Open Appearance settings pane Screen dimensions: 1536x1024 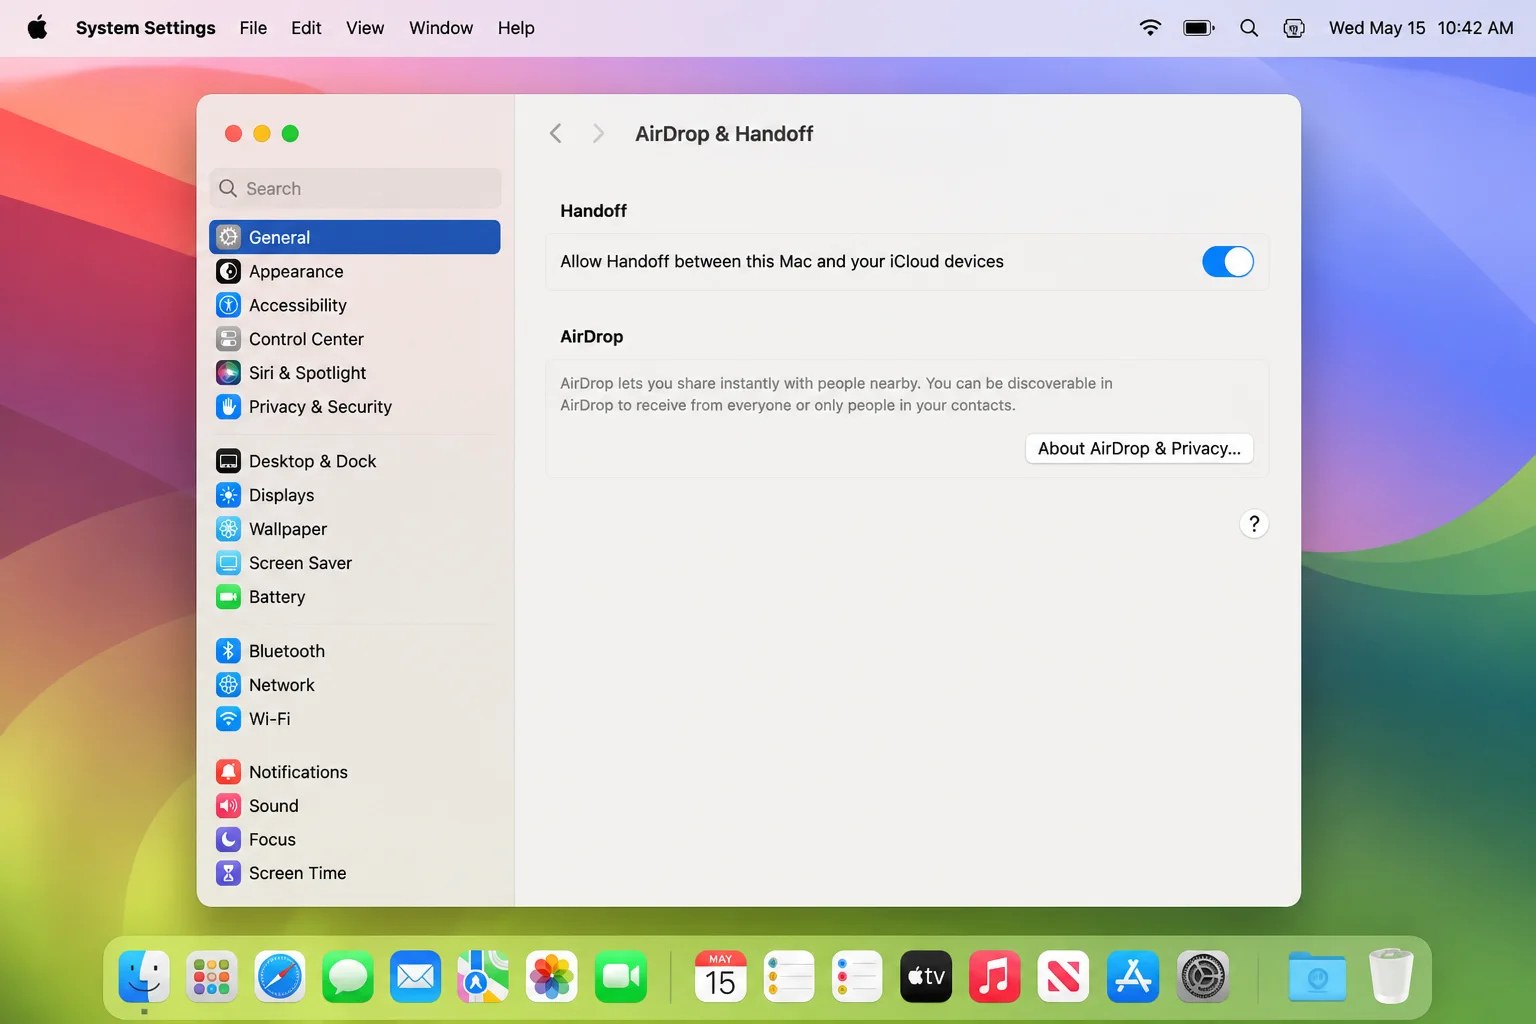point(354,271)
